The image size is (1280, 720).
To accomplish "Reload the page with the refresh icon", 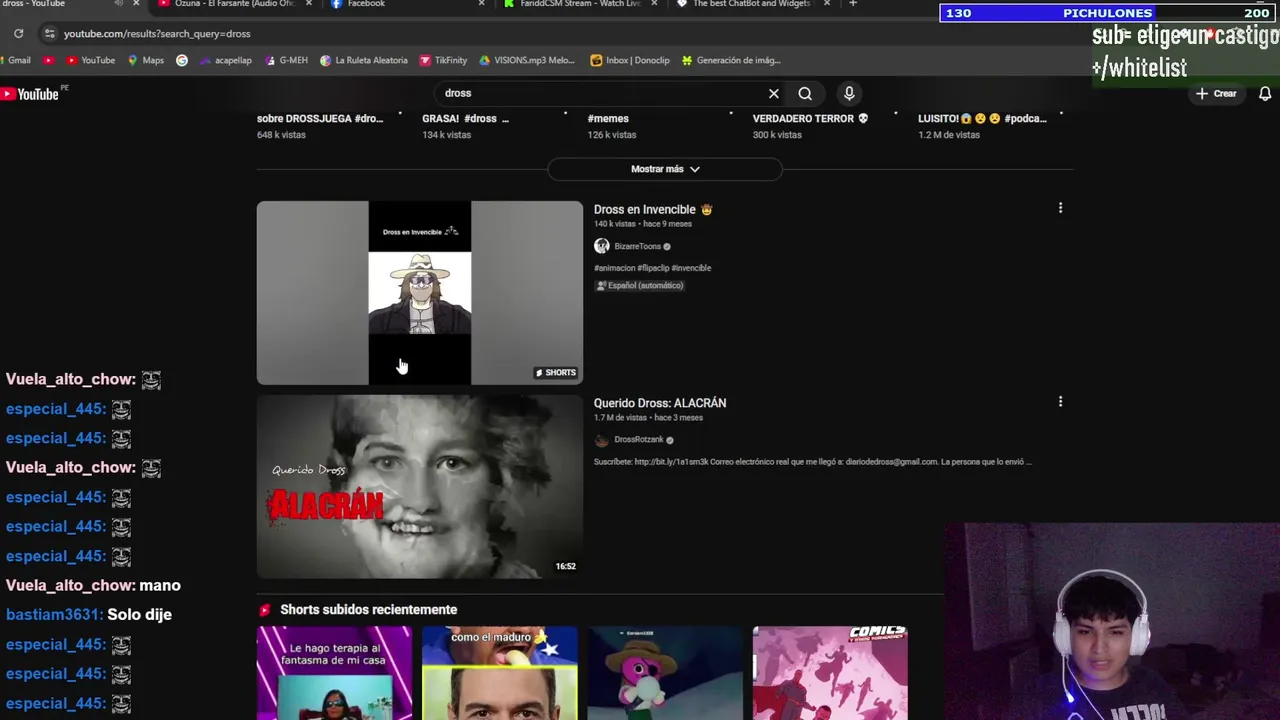I will 18,33.
